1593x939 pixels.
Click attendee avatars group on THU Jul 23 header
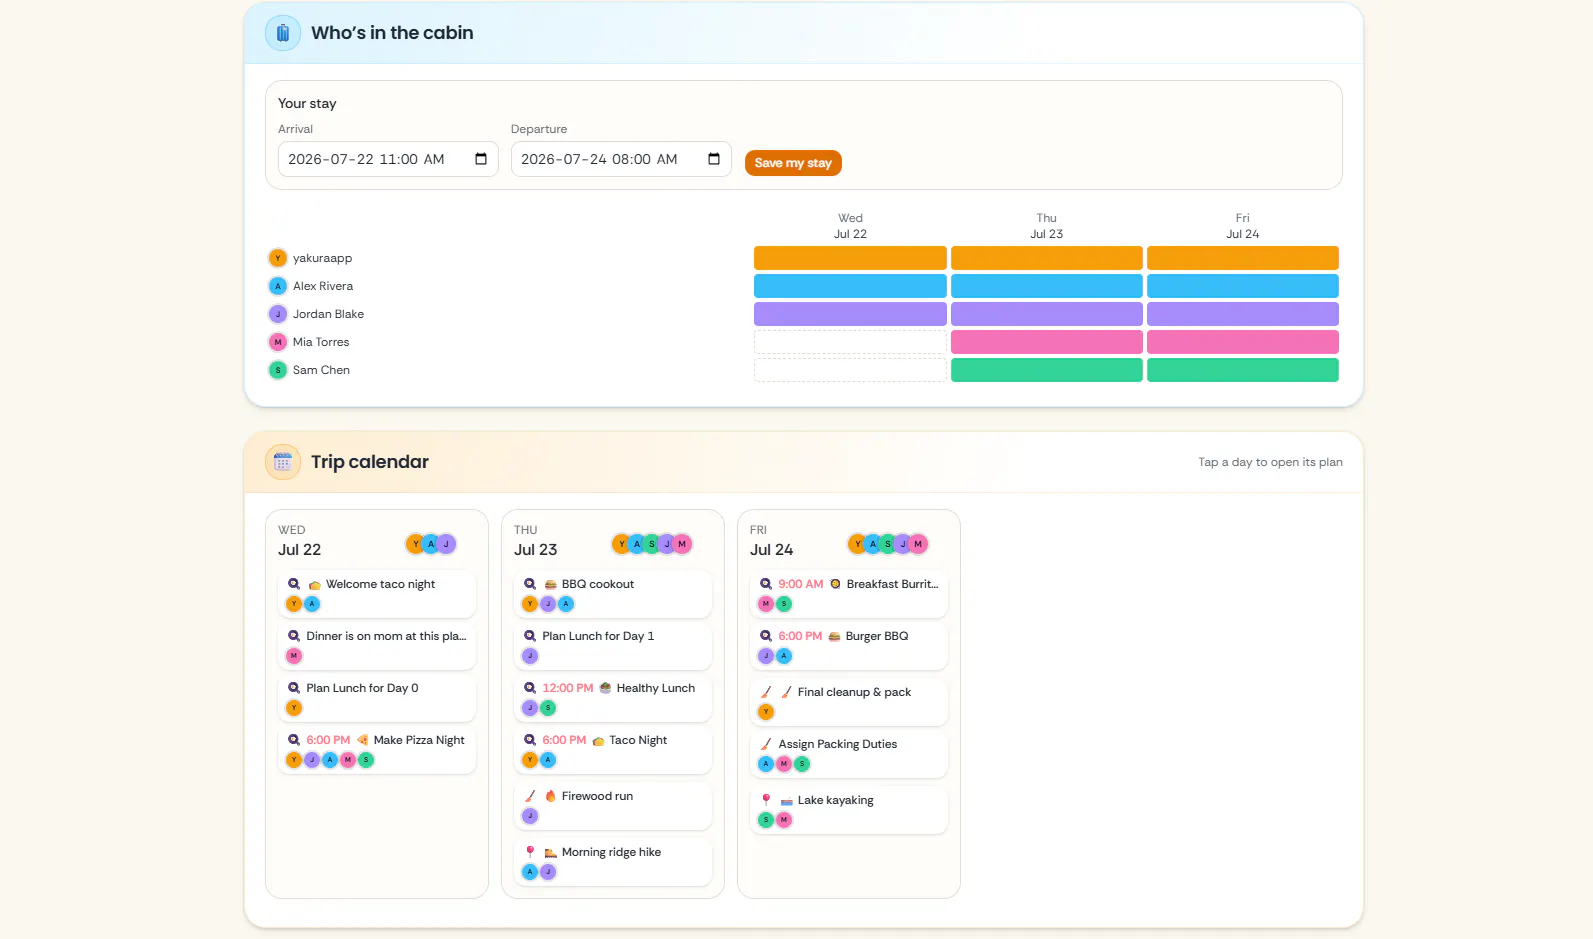[652, 544]
